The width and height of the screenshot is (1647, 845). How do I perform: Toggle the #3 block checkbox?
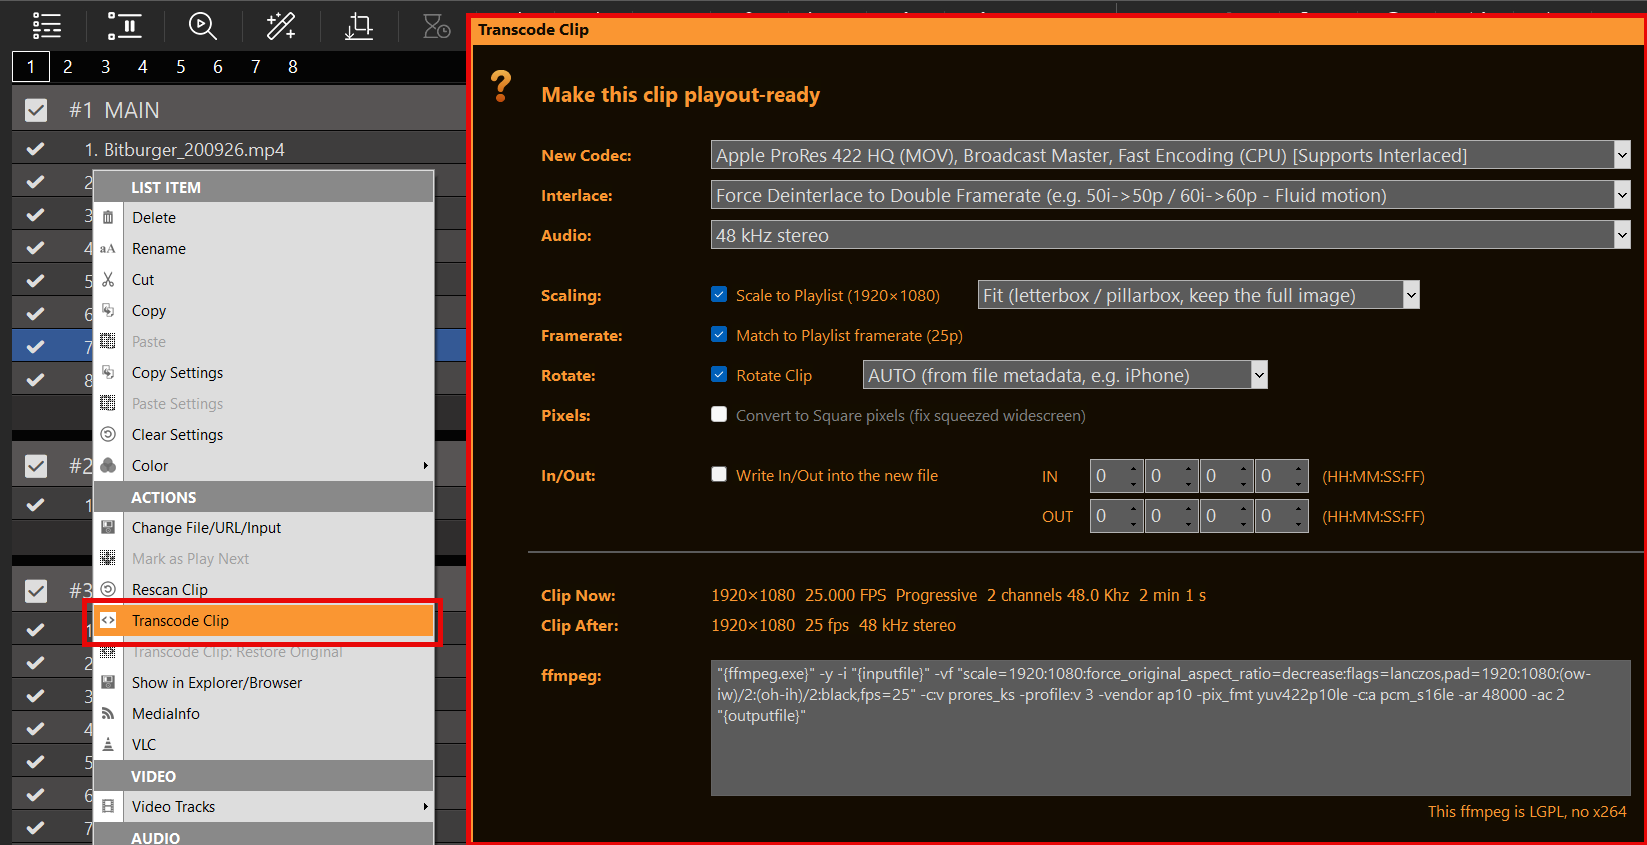(x=36, y=591)
